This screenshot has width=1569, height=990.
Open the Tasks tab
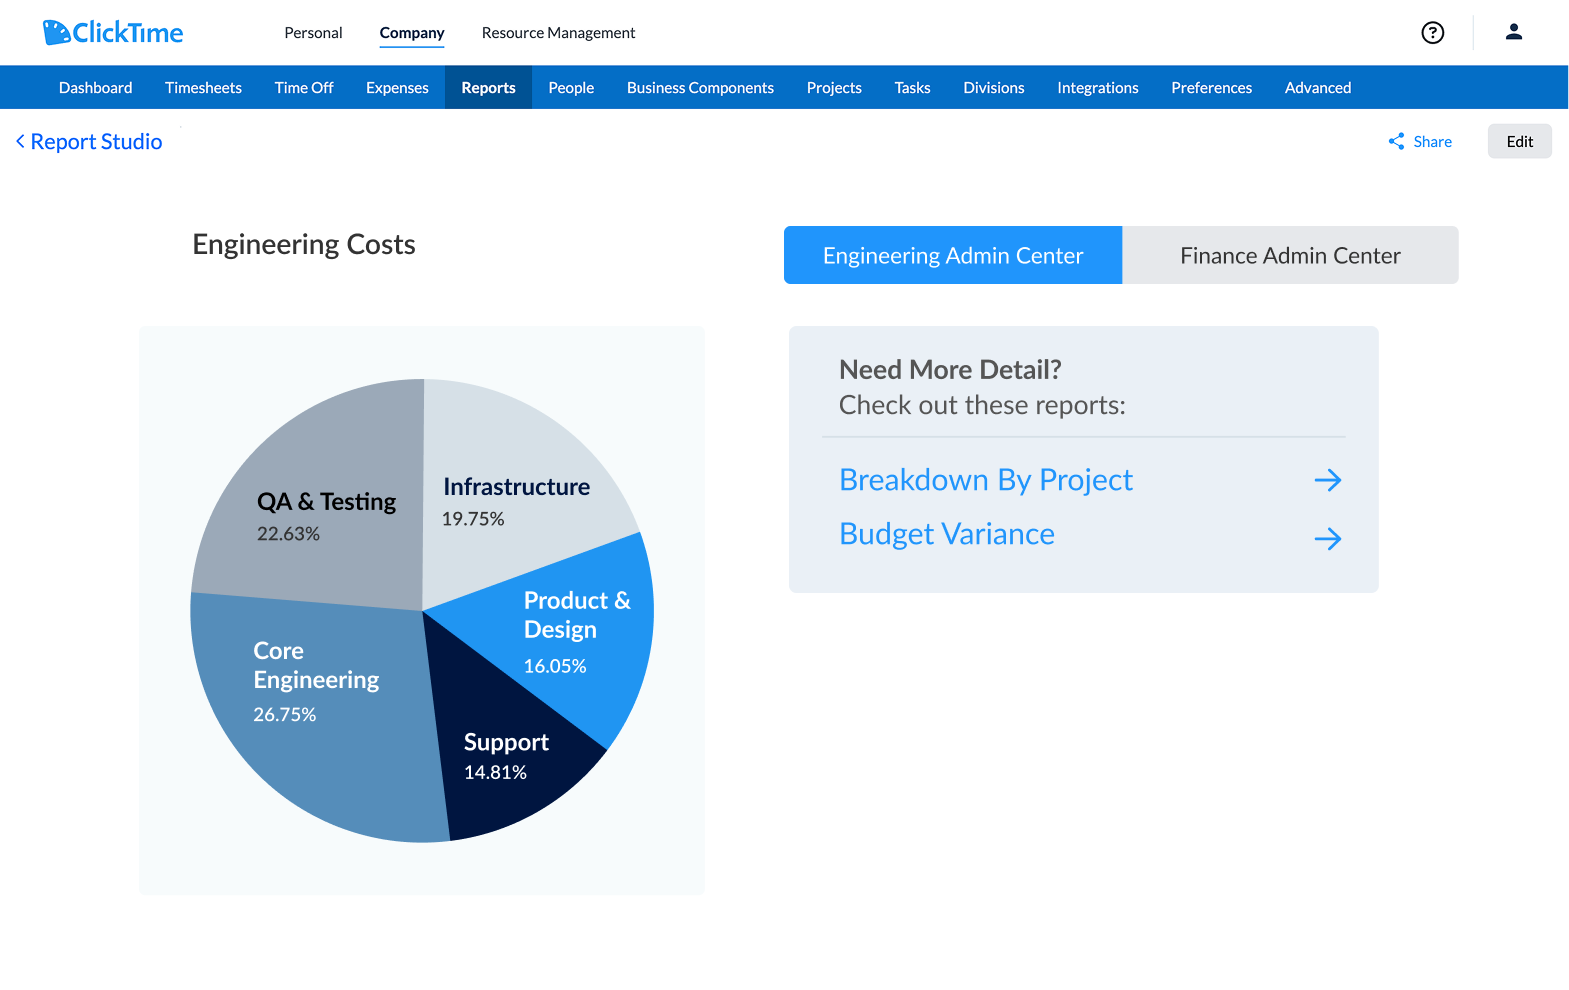[x=912, y=88]
